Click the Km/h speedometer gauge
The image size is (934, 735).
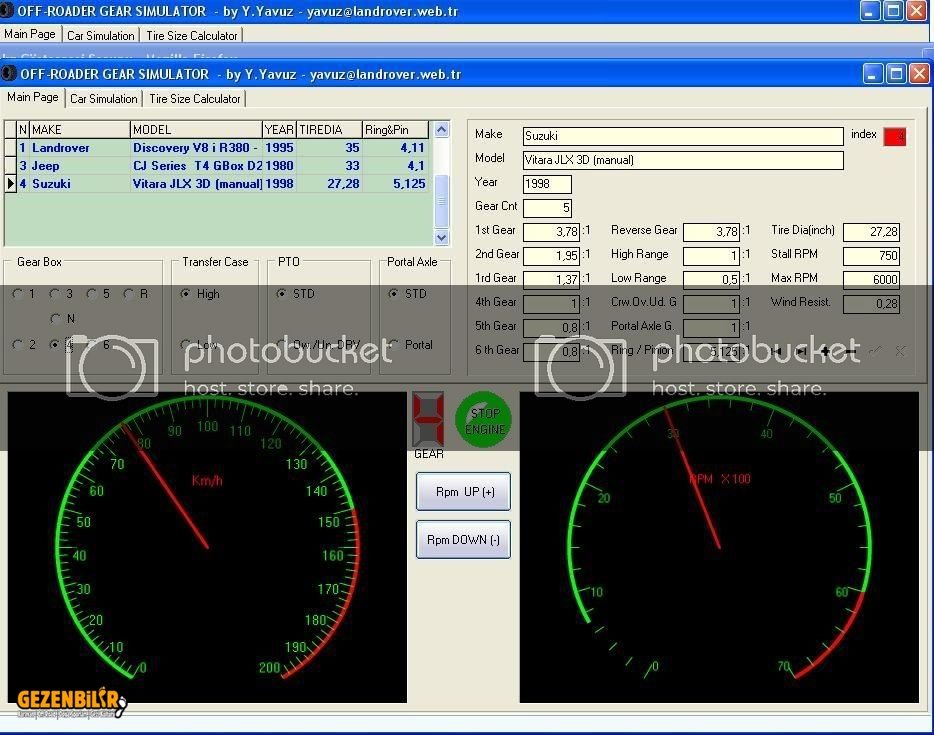tap(207, 547)
